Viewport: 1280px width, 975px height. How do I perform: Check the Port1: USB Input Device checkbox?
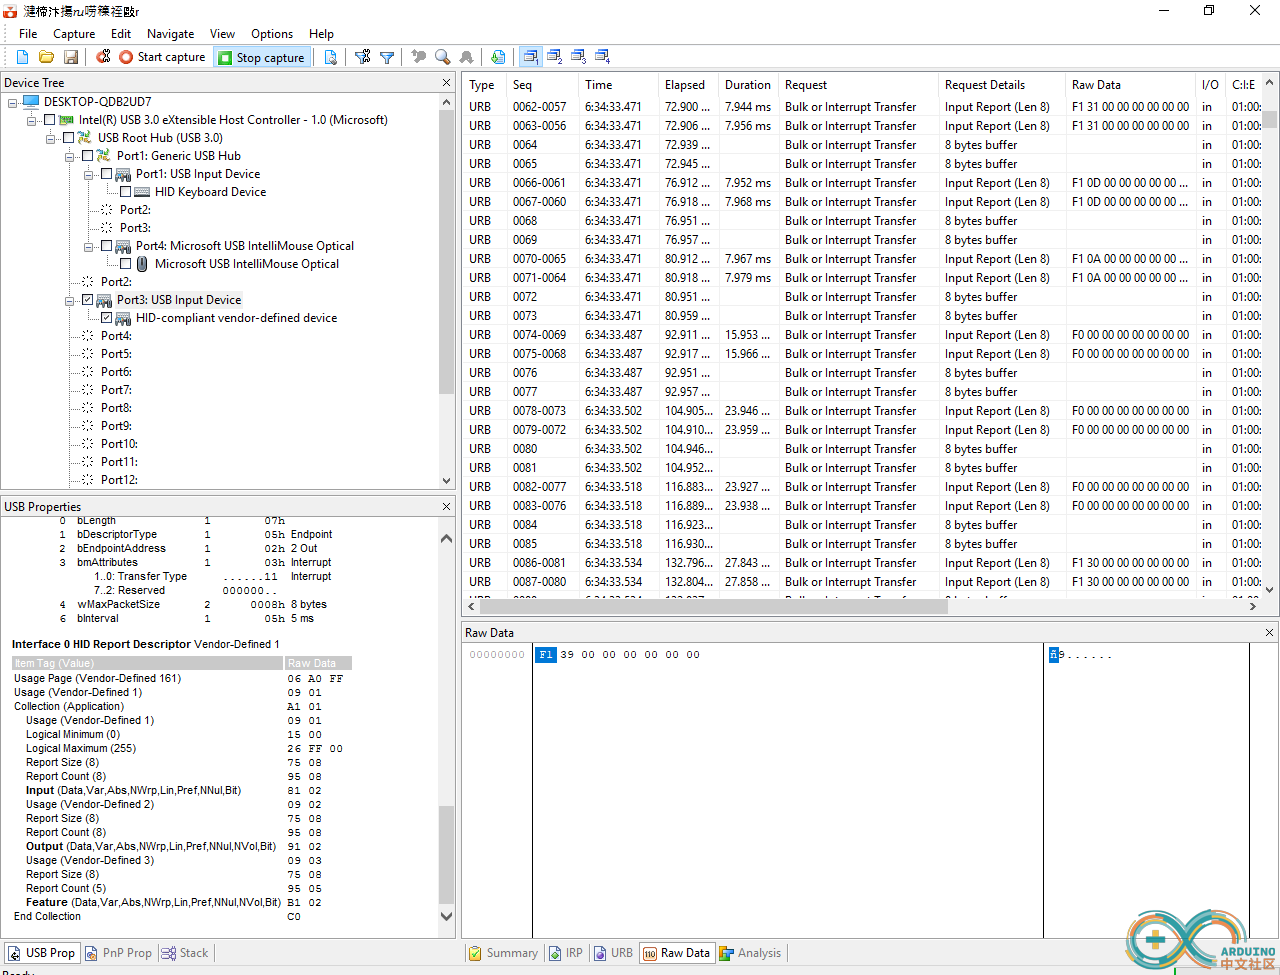(106, 174)
